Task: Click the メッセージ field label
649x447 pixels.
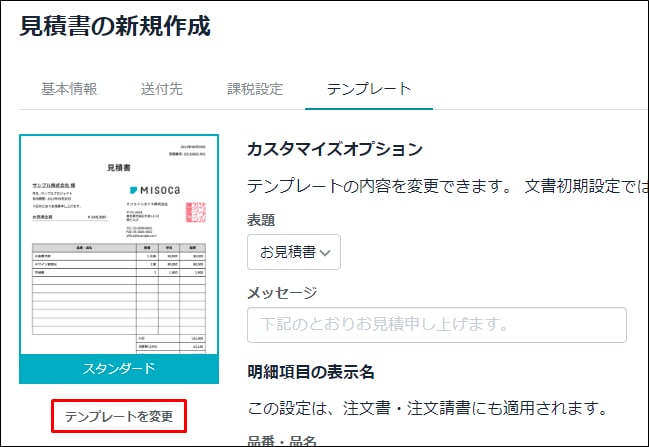Action: coord(282,293)
